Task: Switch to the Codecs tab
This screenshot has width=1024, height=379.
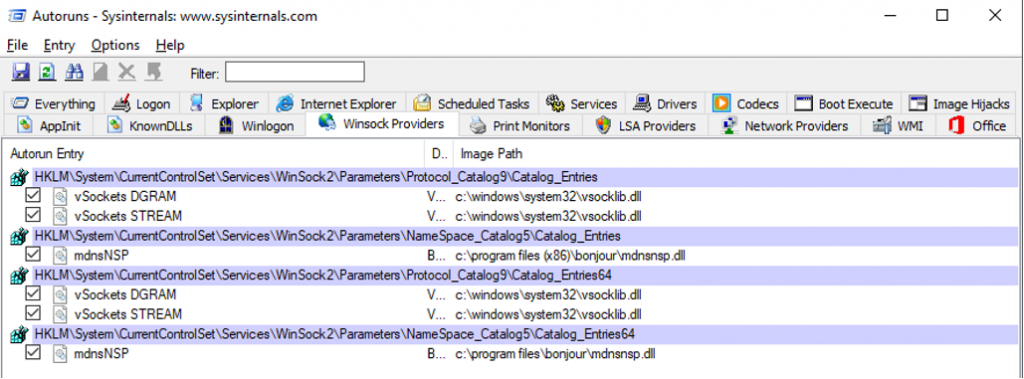Action: [746, 104]
